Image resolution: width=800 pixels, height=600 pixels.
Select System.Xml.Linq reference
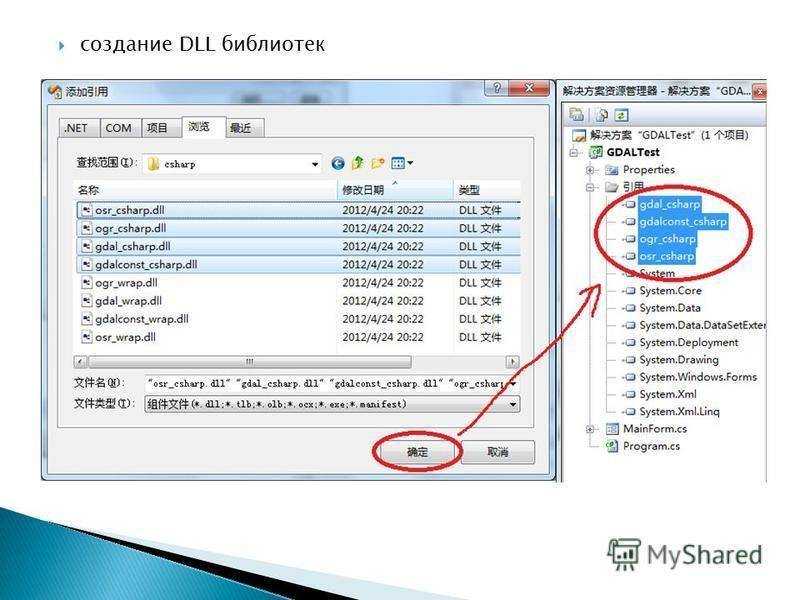point(680,412)
